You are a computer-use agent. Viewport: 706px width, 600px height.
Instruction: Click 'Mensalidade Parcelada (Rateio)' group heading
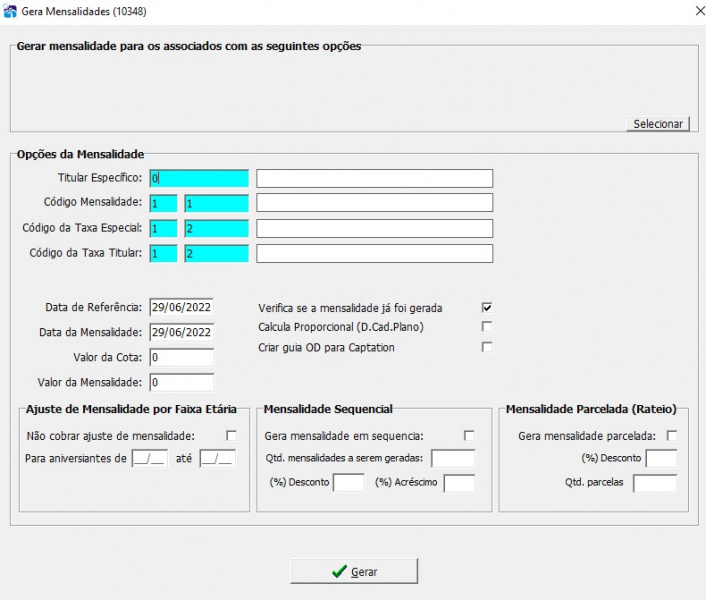tap(591, 409)
